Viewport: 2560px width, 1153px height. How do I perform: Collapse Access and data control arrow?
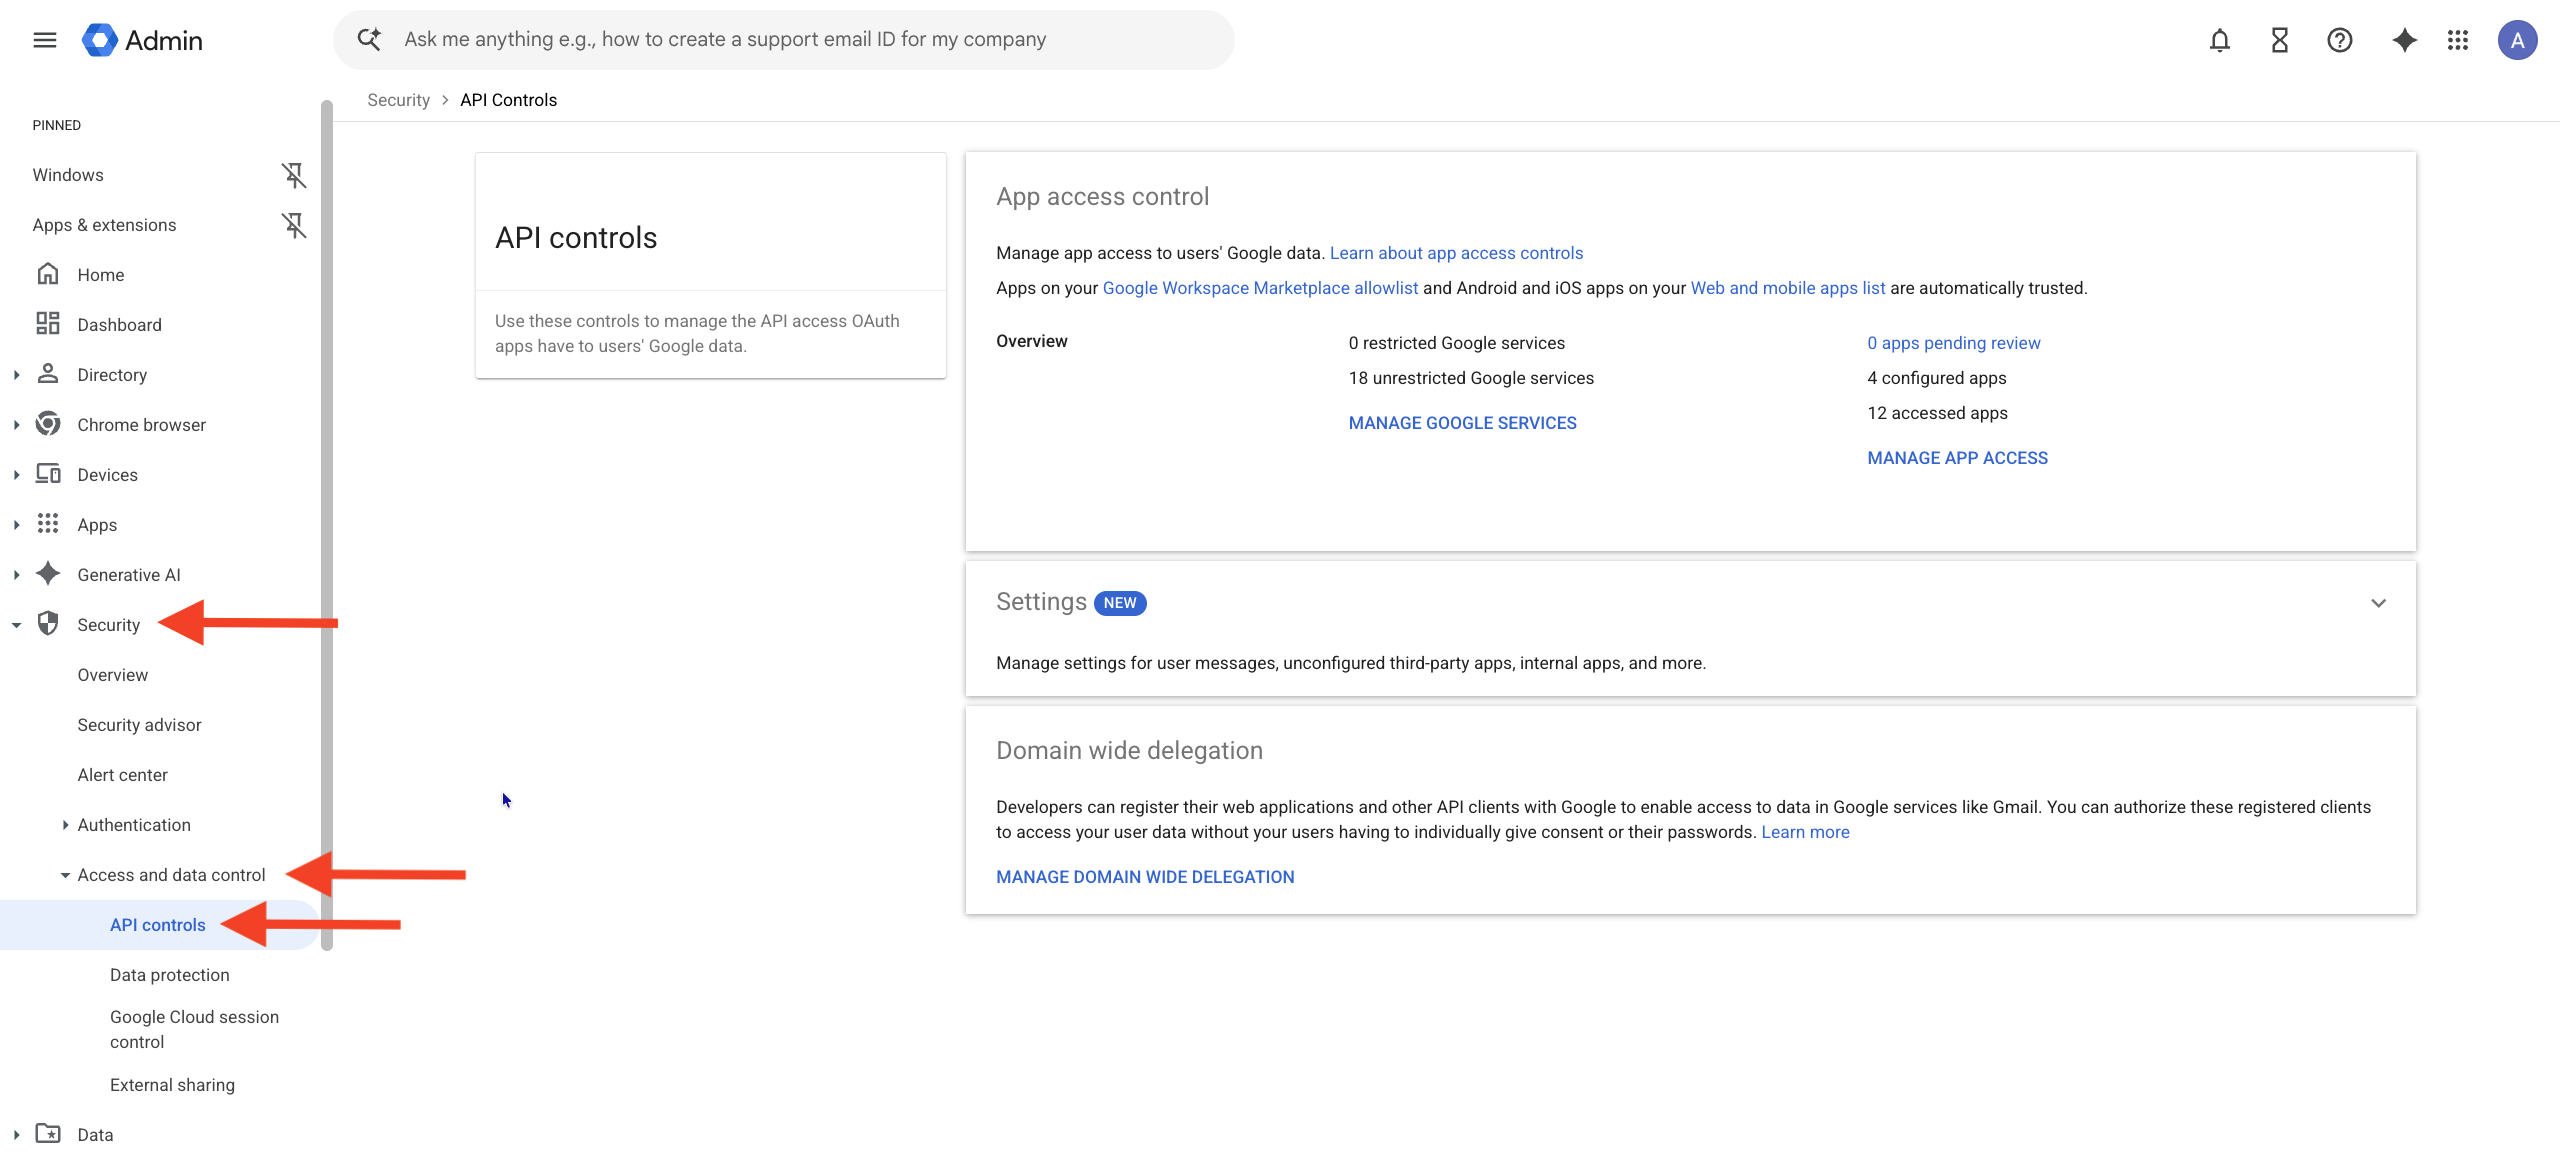coord(65,875)
